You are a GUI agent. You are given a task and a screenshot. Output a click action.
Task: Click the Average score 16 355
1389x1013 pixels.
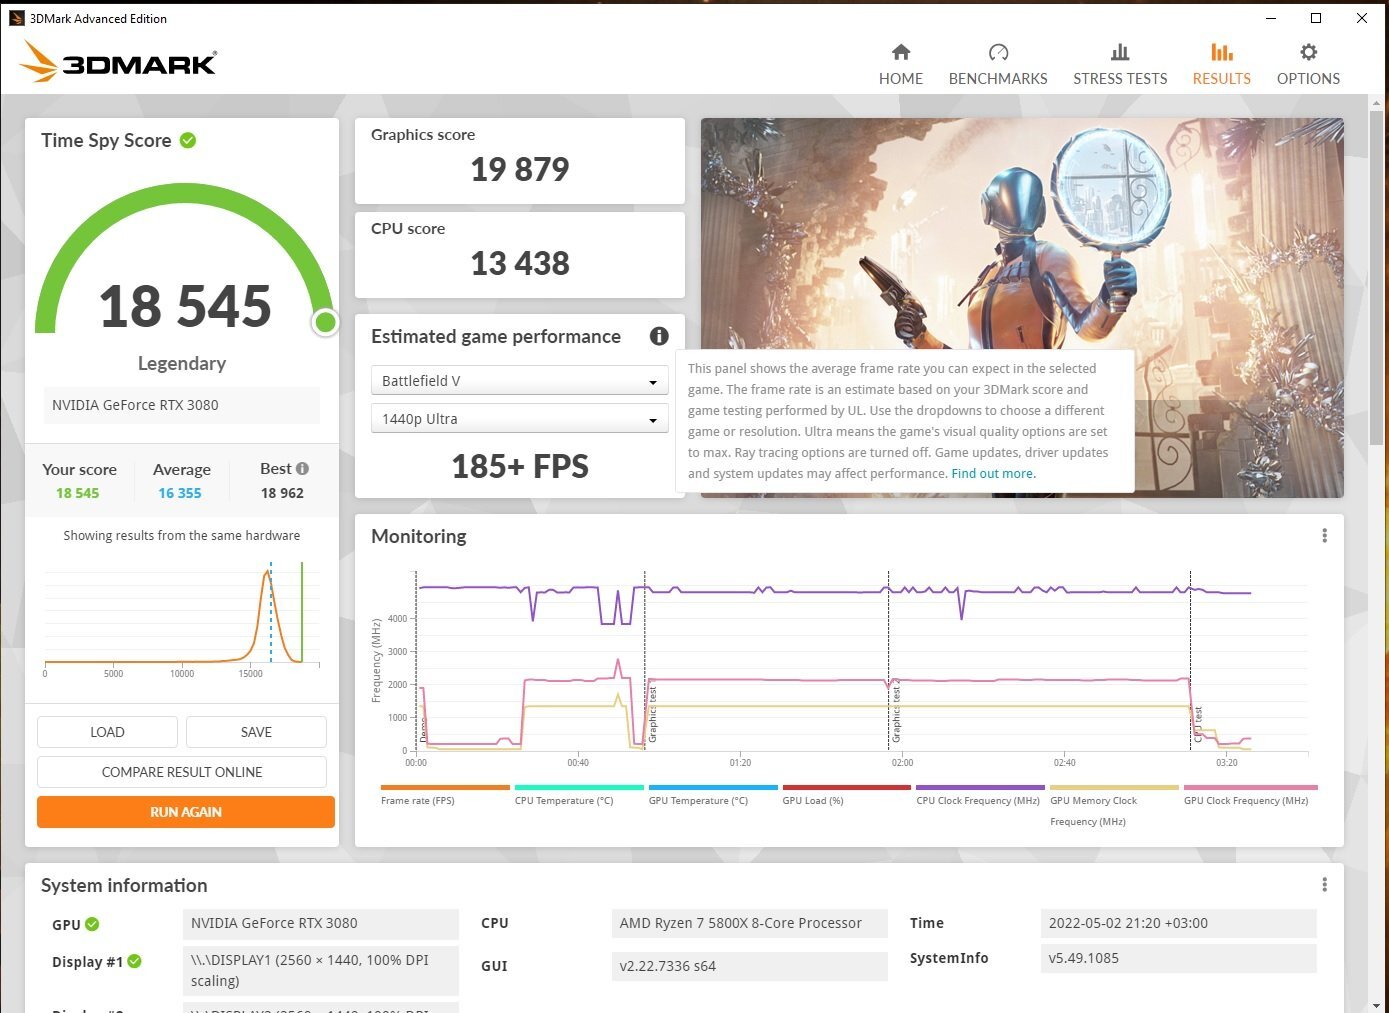coord(180,493)
